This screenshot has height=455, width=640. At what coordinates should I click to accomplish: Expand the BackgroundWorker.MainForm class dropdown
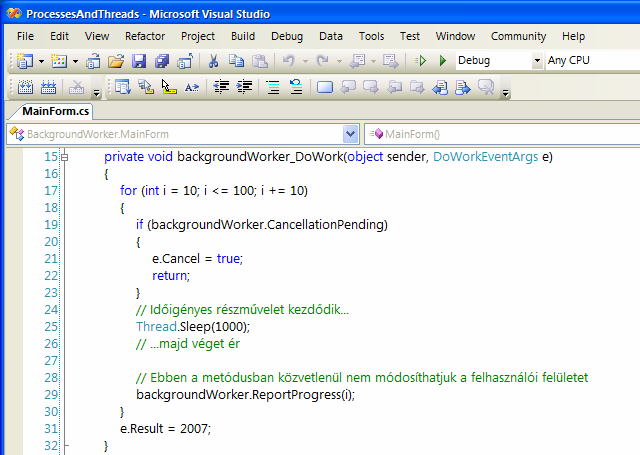(351, 134)
